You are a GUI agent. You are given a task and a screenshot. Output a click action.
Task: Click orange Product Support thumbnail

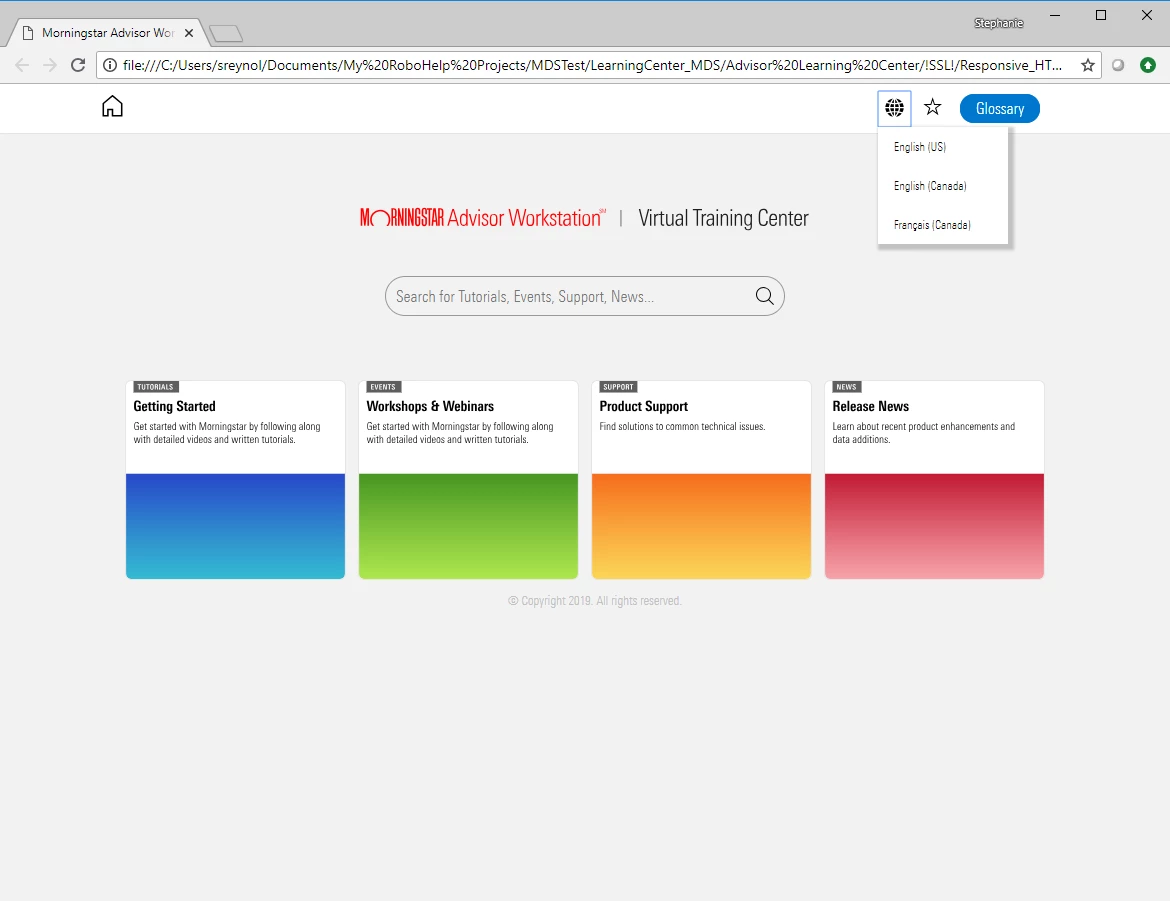[x=701, y=526]
